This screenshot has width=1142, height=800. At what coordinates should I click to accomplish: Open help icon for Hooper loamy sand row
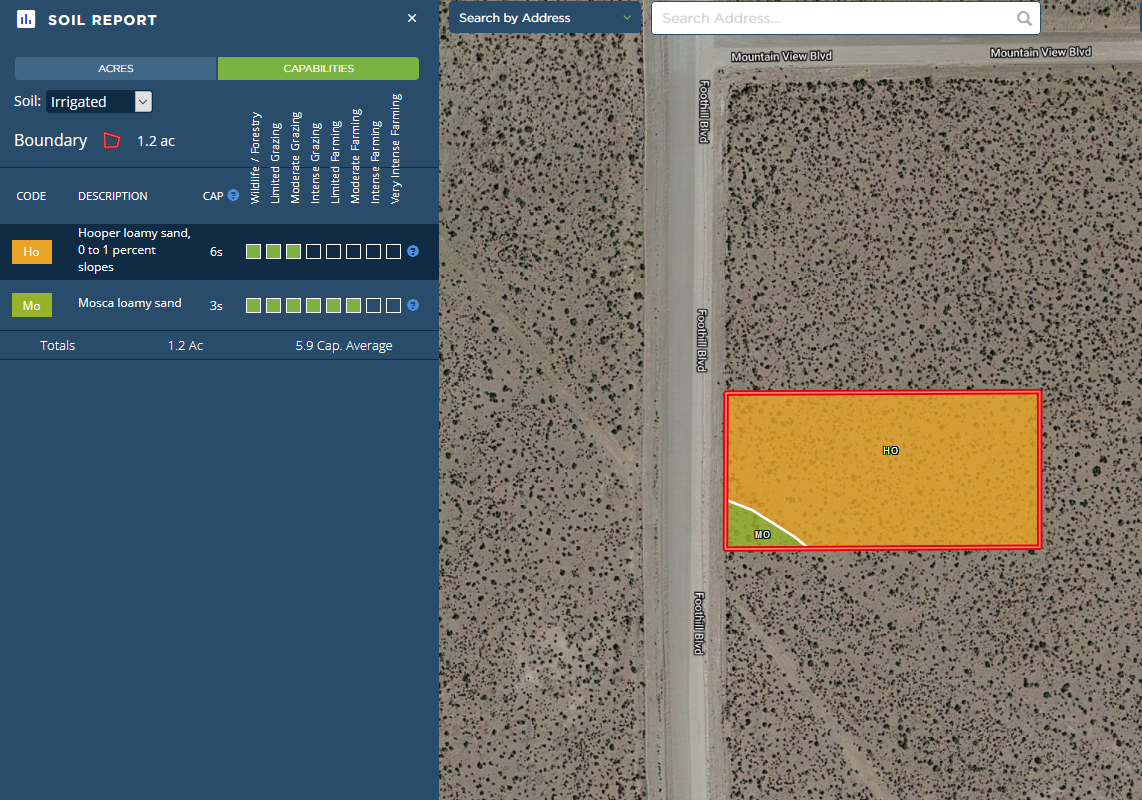[x=413, y=251]
